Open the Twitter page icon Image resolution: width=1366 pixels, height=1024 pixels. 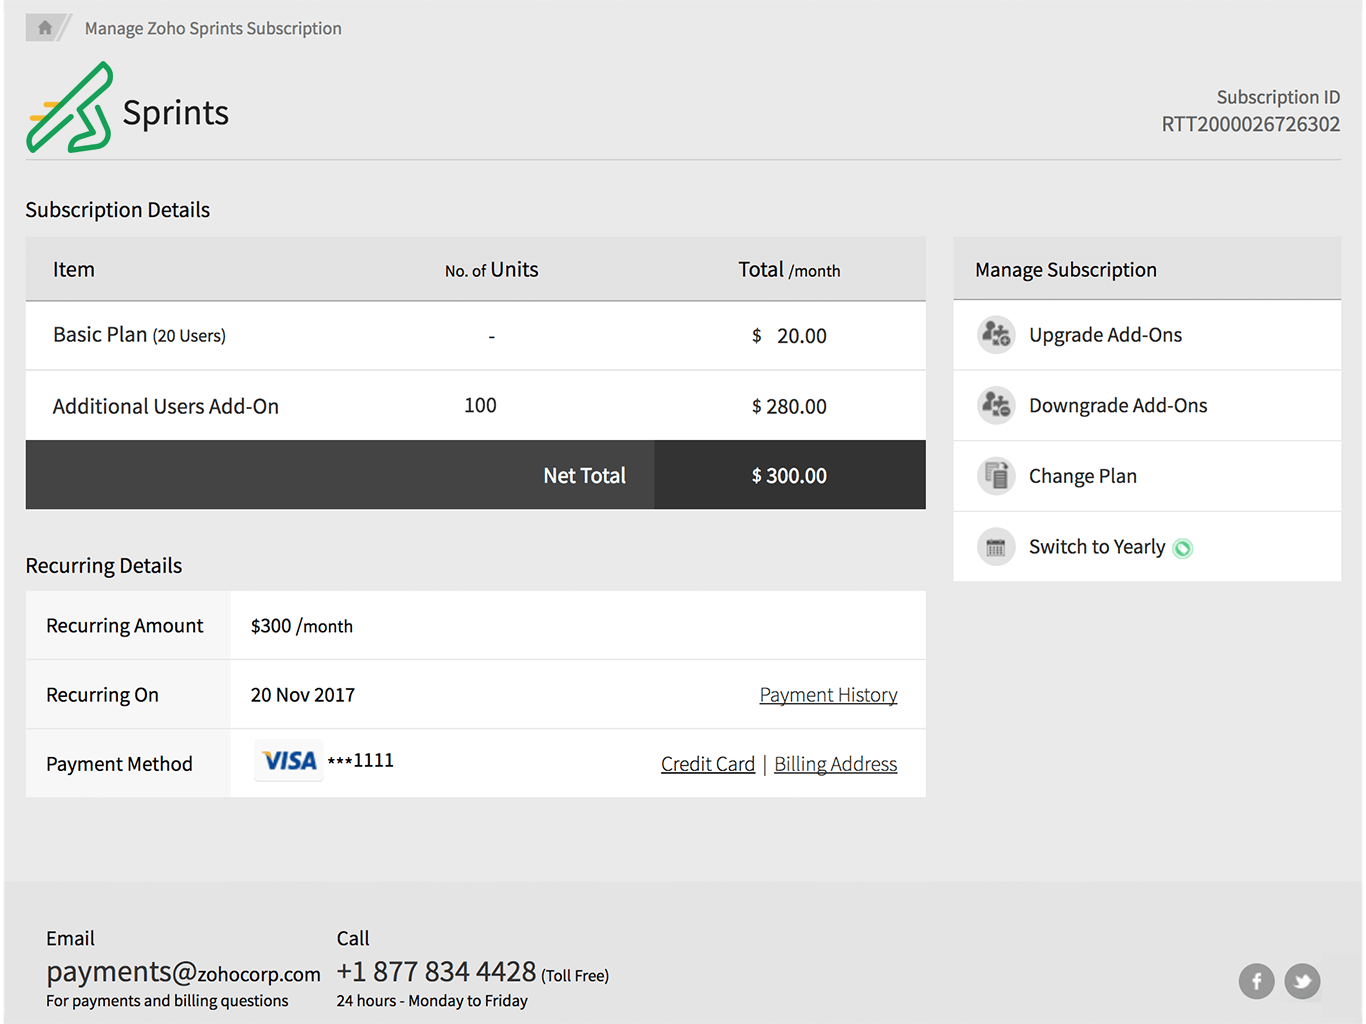tap(1302, 981)
